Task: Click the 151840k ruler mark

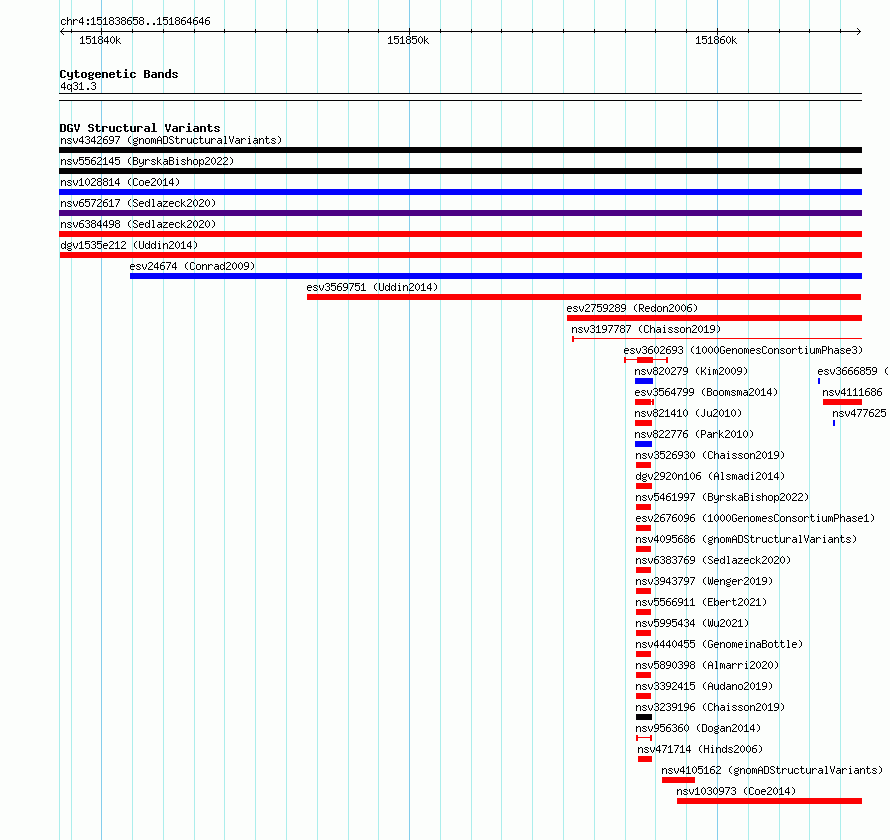Action: pos(100,40)
